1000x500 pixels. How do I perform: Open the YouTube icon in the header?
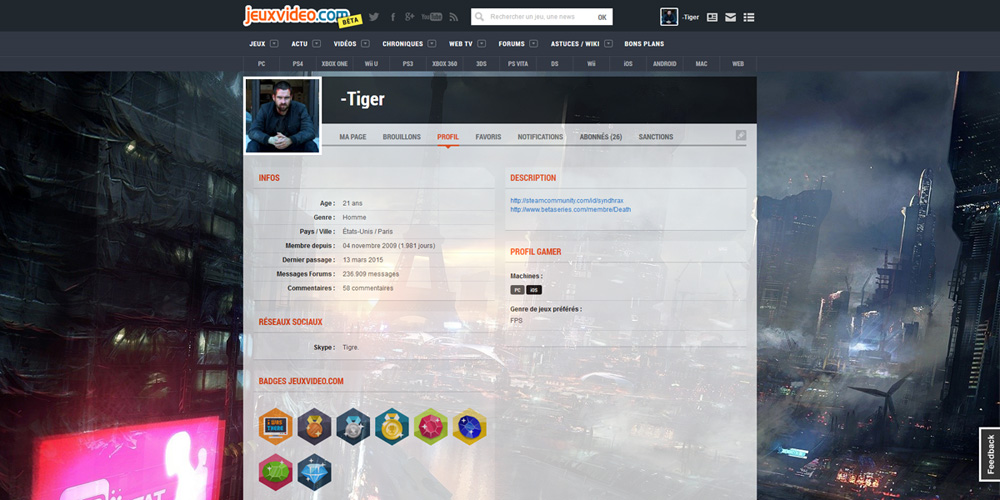pos(432,17)
